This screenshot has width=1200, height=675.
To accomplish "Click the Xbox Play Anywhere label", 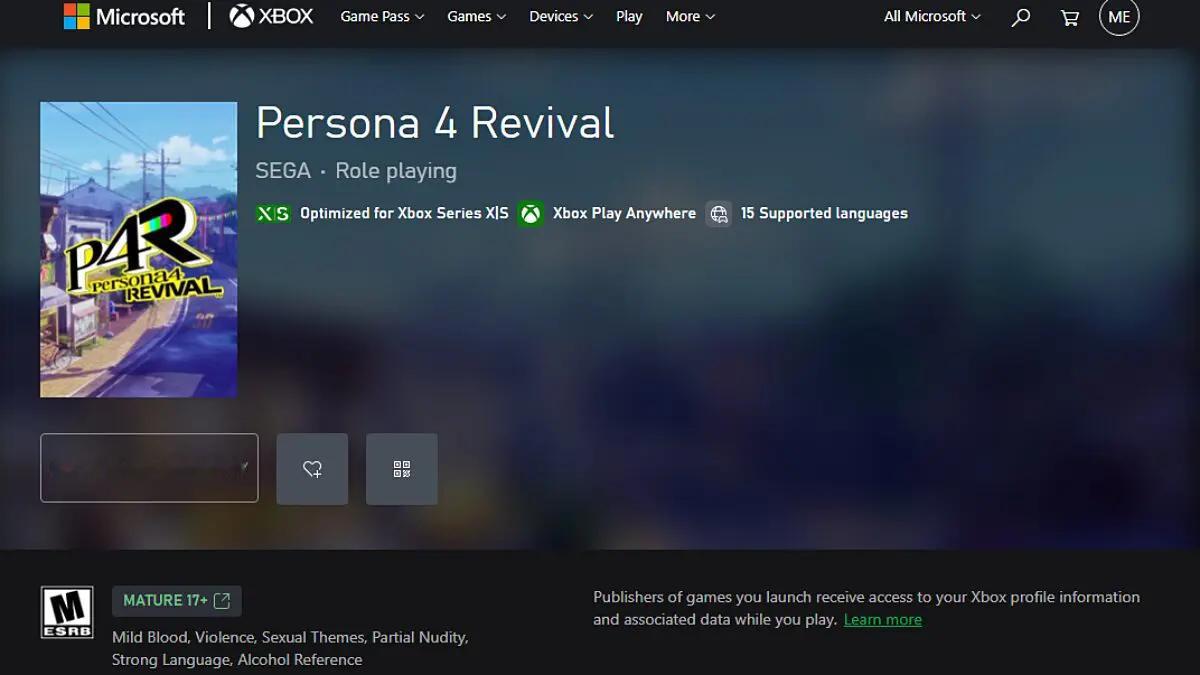I will [x=624, y=213].
